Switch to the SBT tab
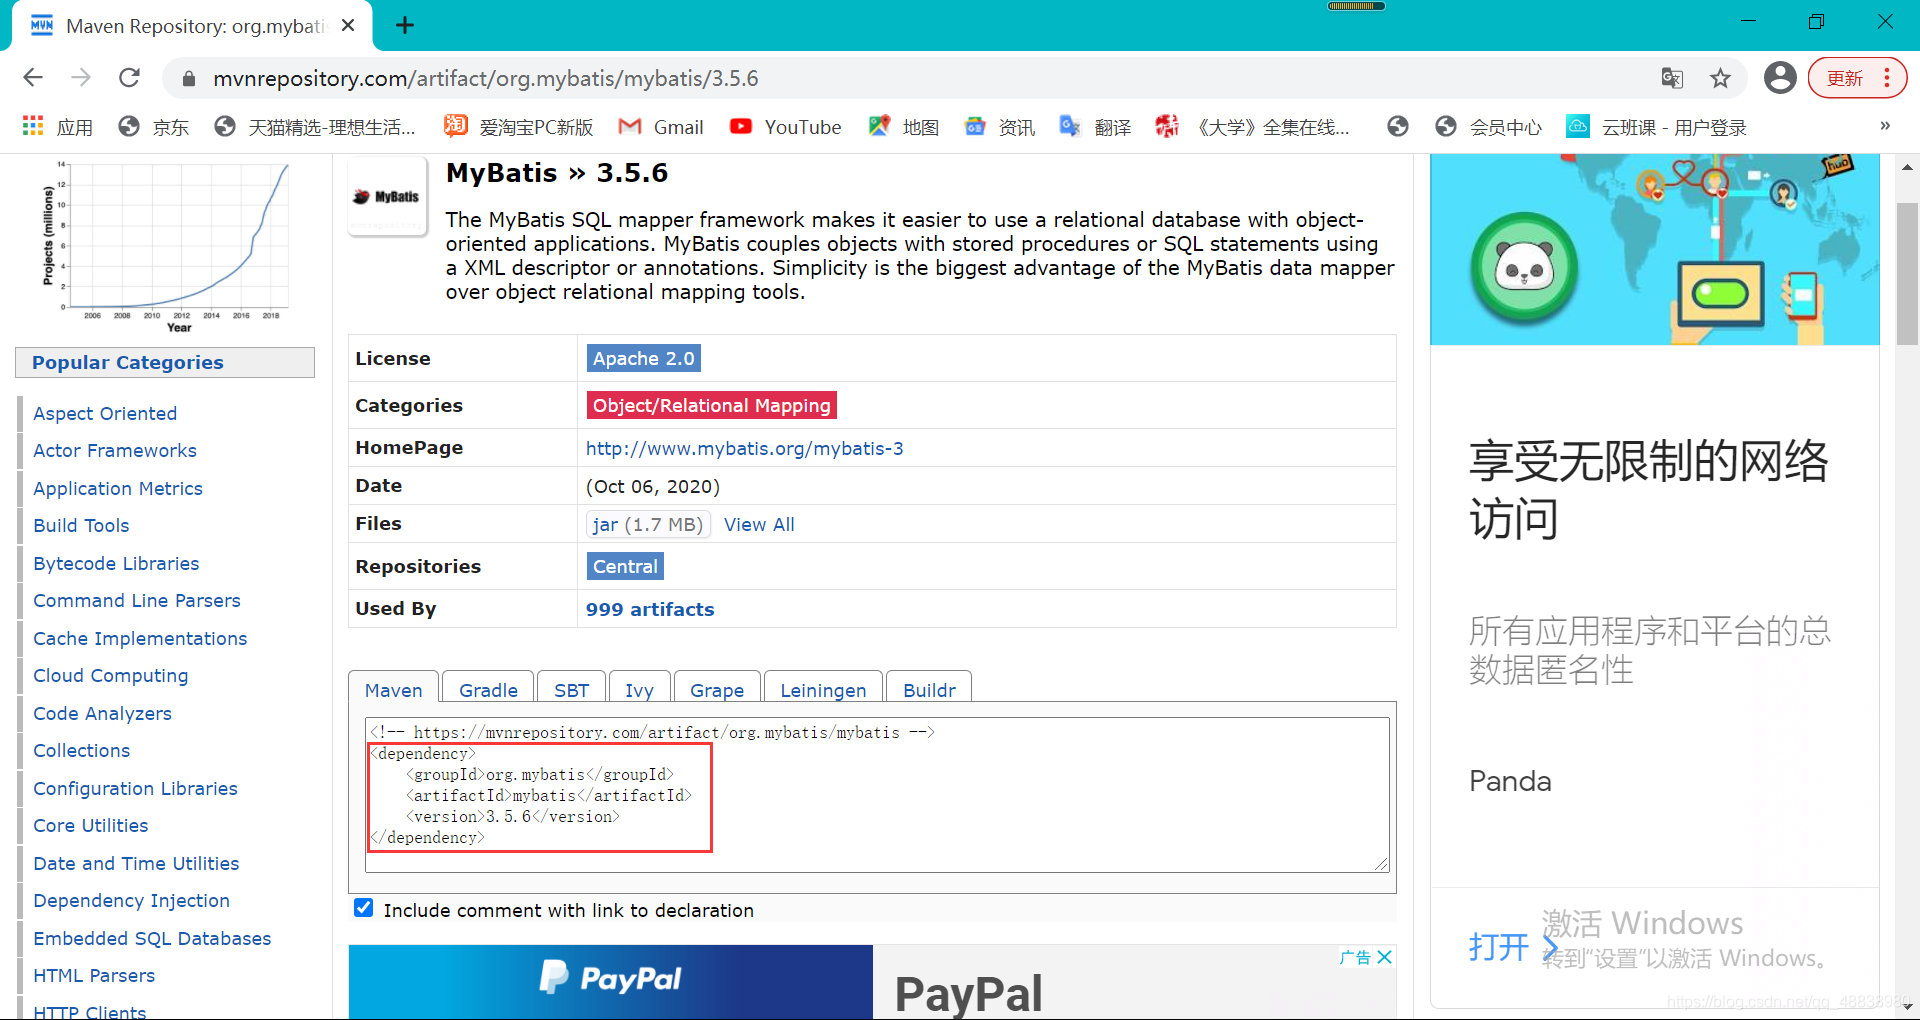 coord(571,689)
